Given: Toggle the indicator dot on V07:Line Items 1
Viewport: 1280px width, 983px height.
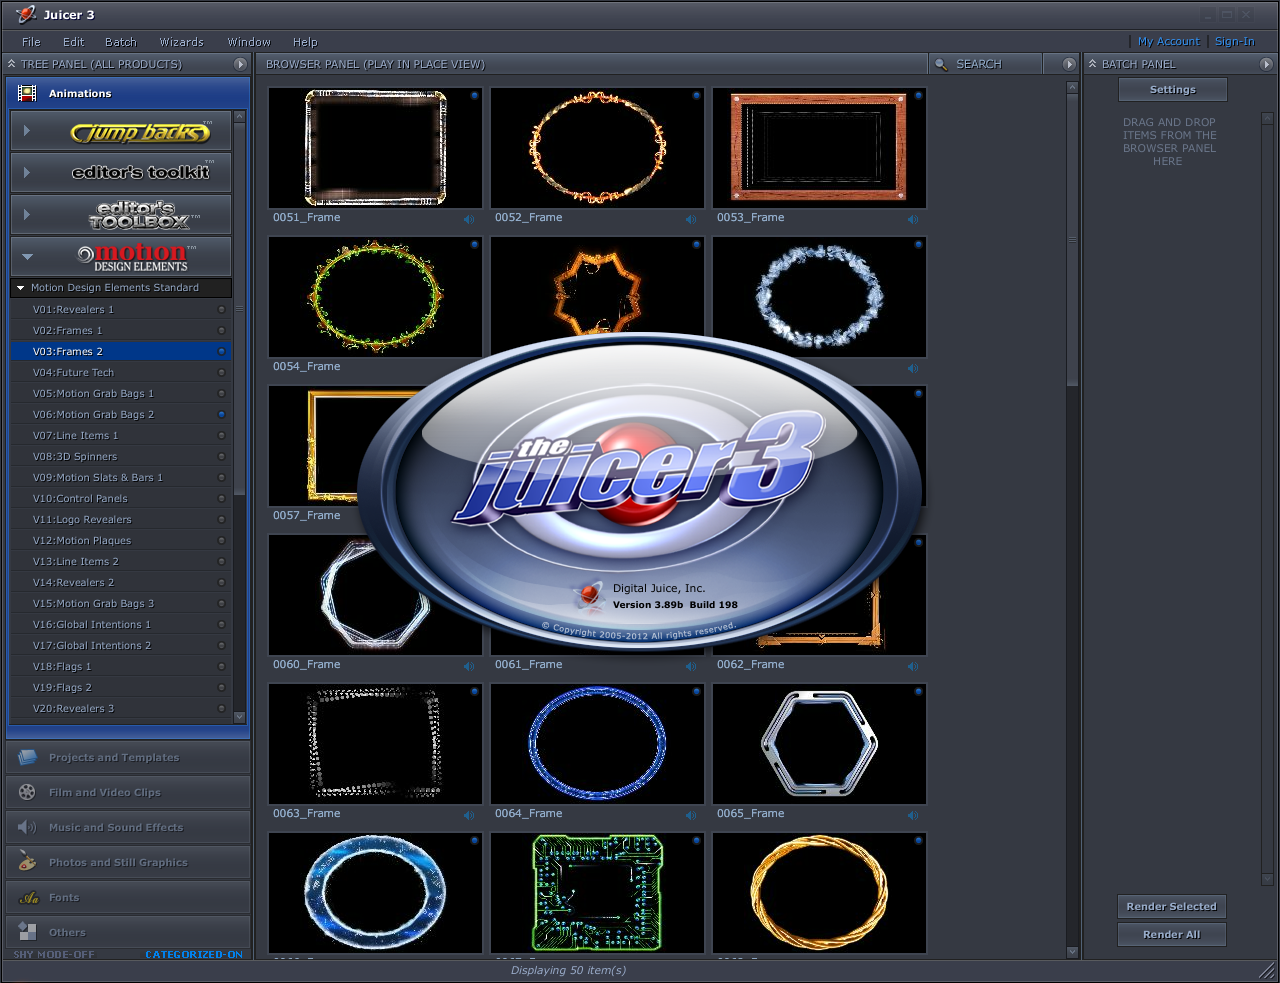Looking at the screenshot, I should tap(221, 435).
